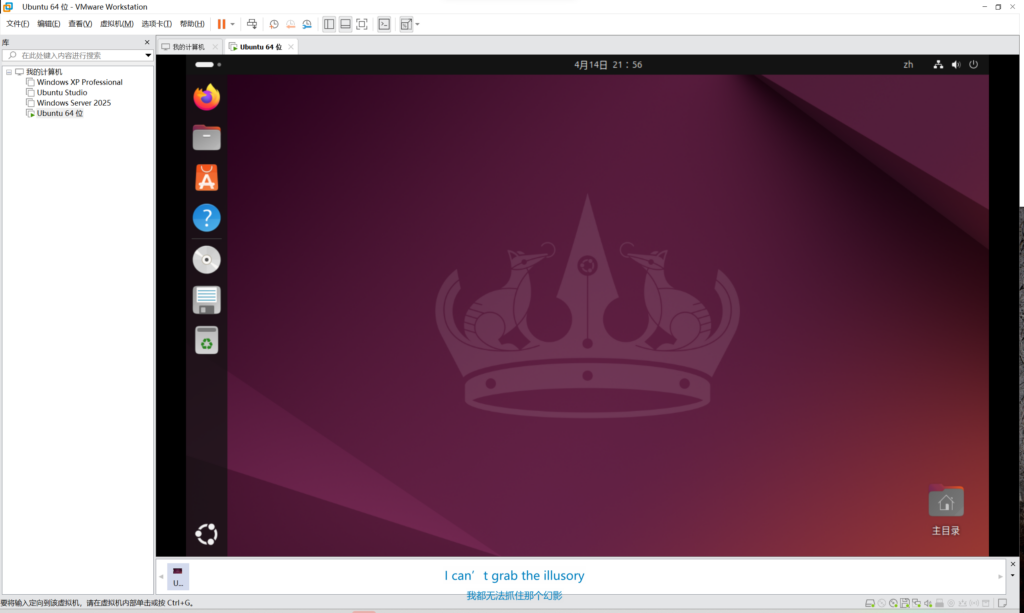The image size is (1024, 613).
Task: Take a snapshot using the clock-plus toolbar icon
Action: (274, 24)
